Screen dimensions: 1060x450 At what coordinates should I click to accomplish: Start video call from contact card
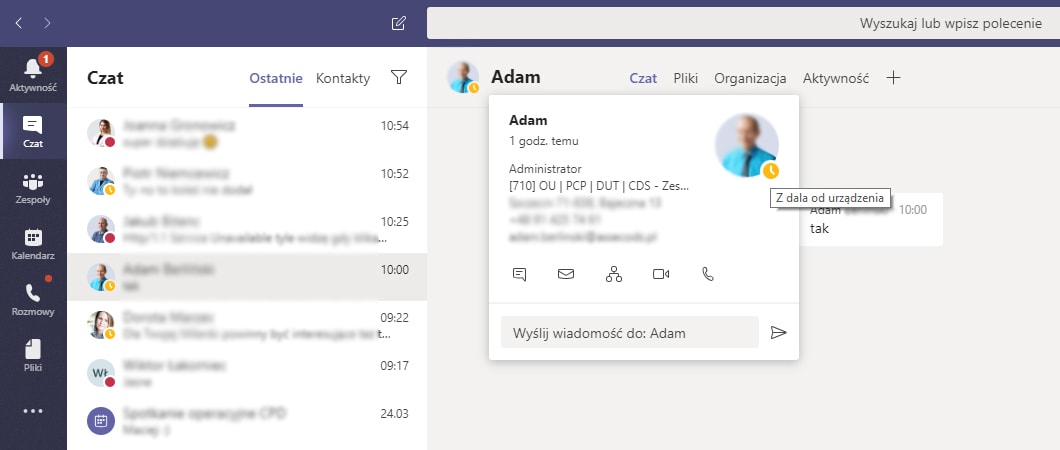(660, 274)
